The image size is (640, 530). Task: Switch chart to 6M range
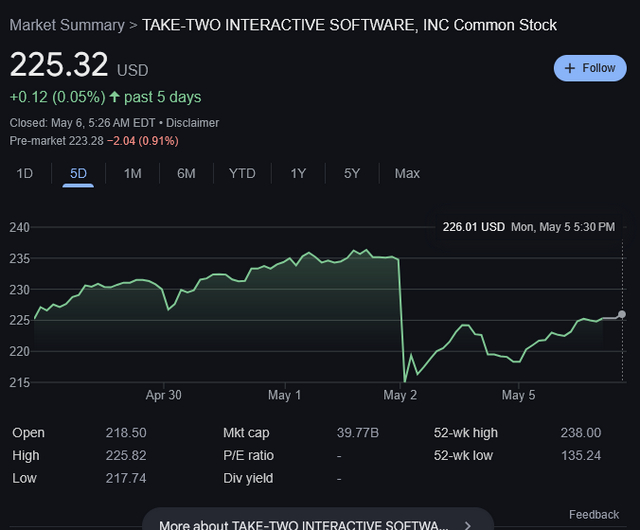[x=186, y=174]
